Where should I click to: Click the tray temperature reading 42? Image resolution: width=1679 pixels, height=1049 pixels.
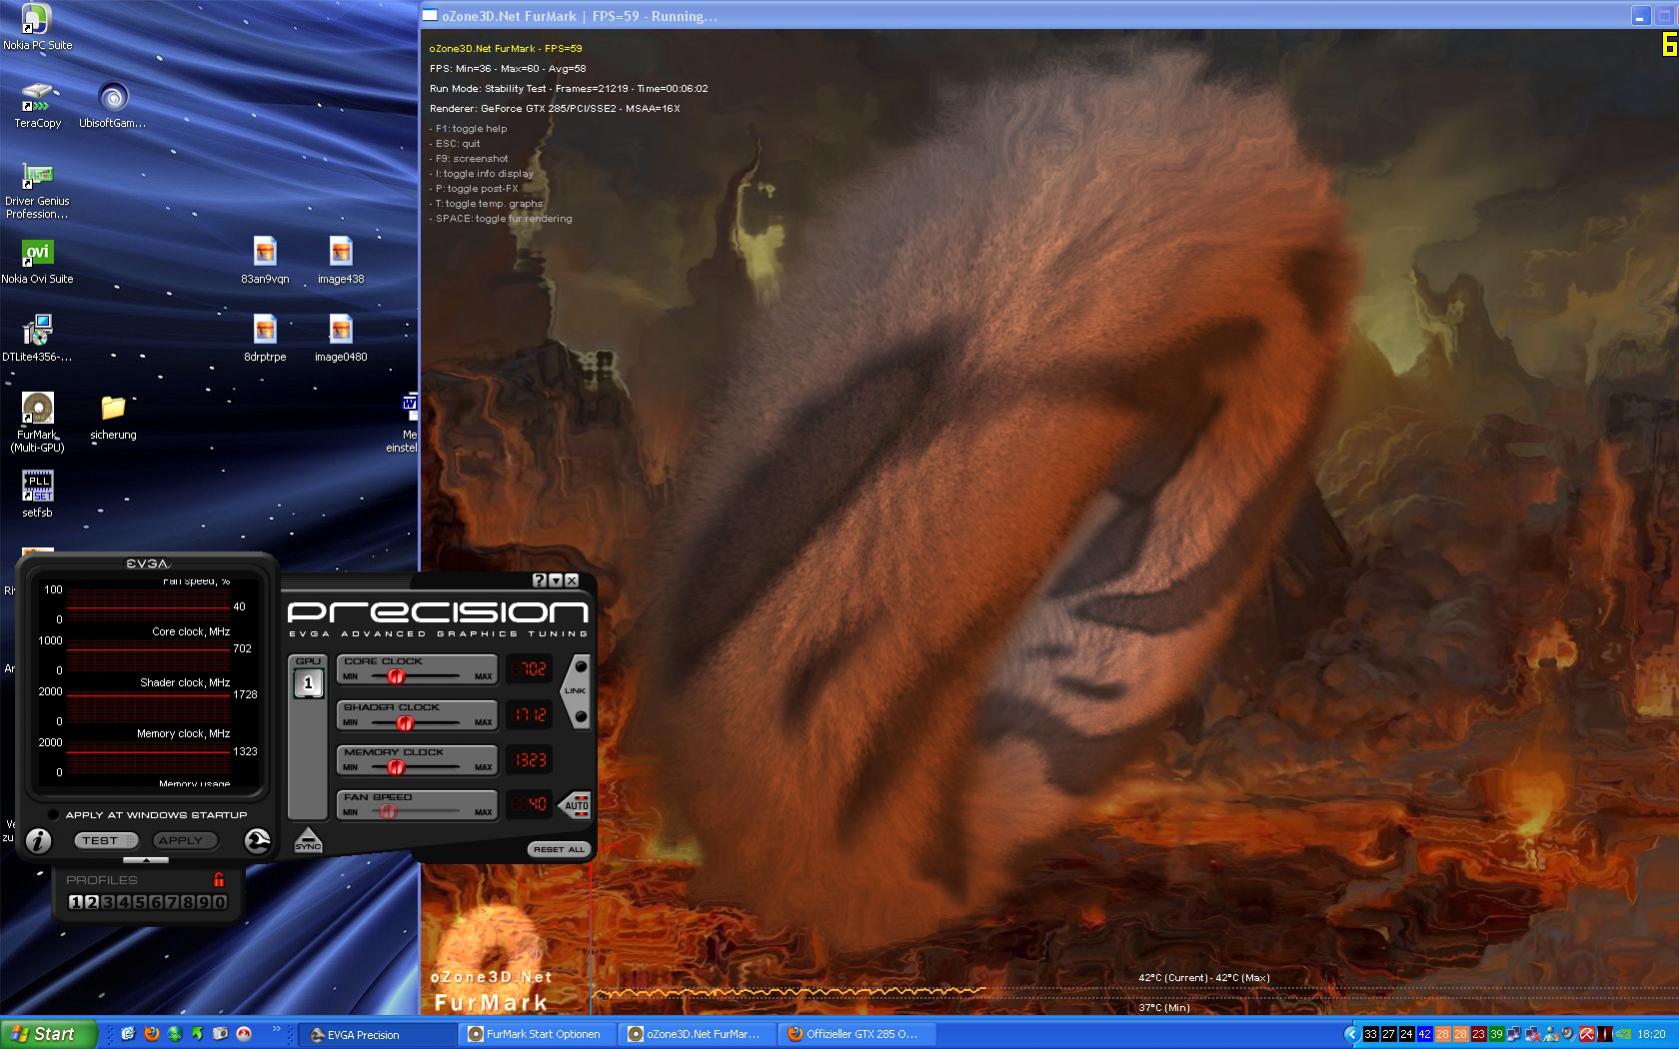click(x=1424, y=1034)
